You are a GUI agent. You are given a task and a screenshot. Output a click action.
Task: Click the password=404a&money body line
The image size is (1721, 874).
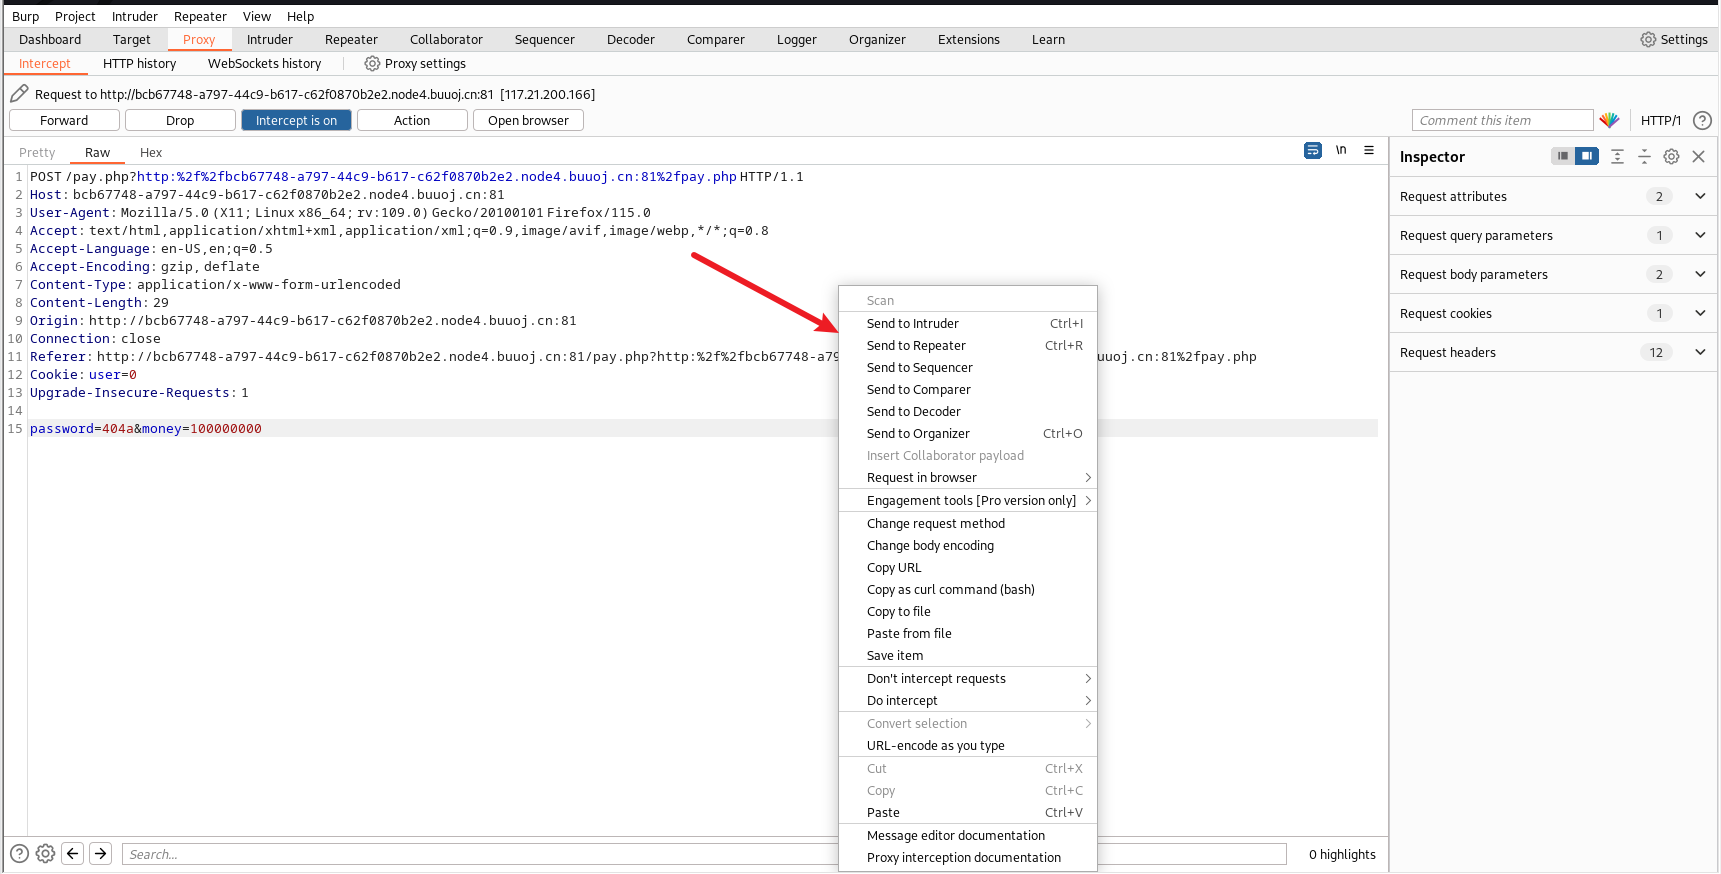(146, 428)
